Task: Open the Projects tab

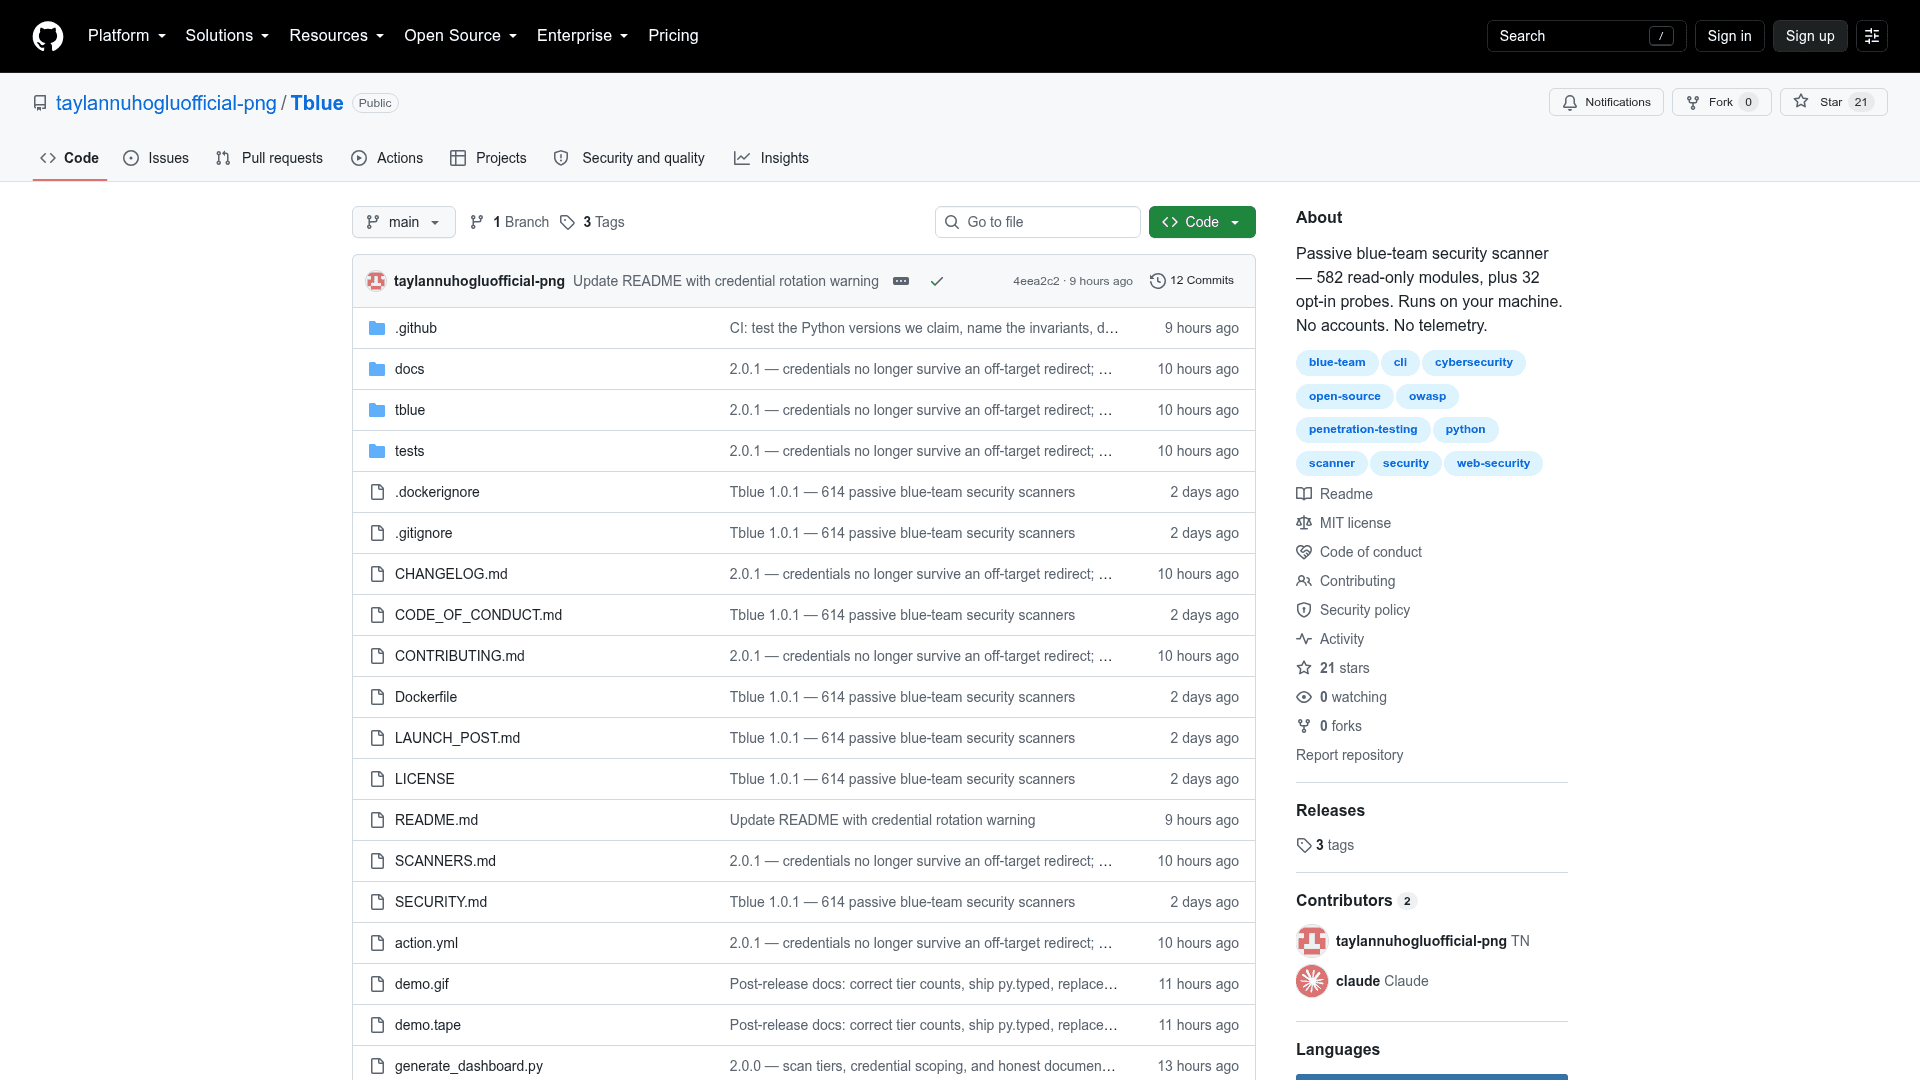Action: click(488, 158)
